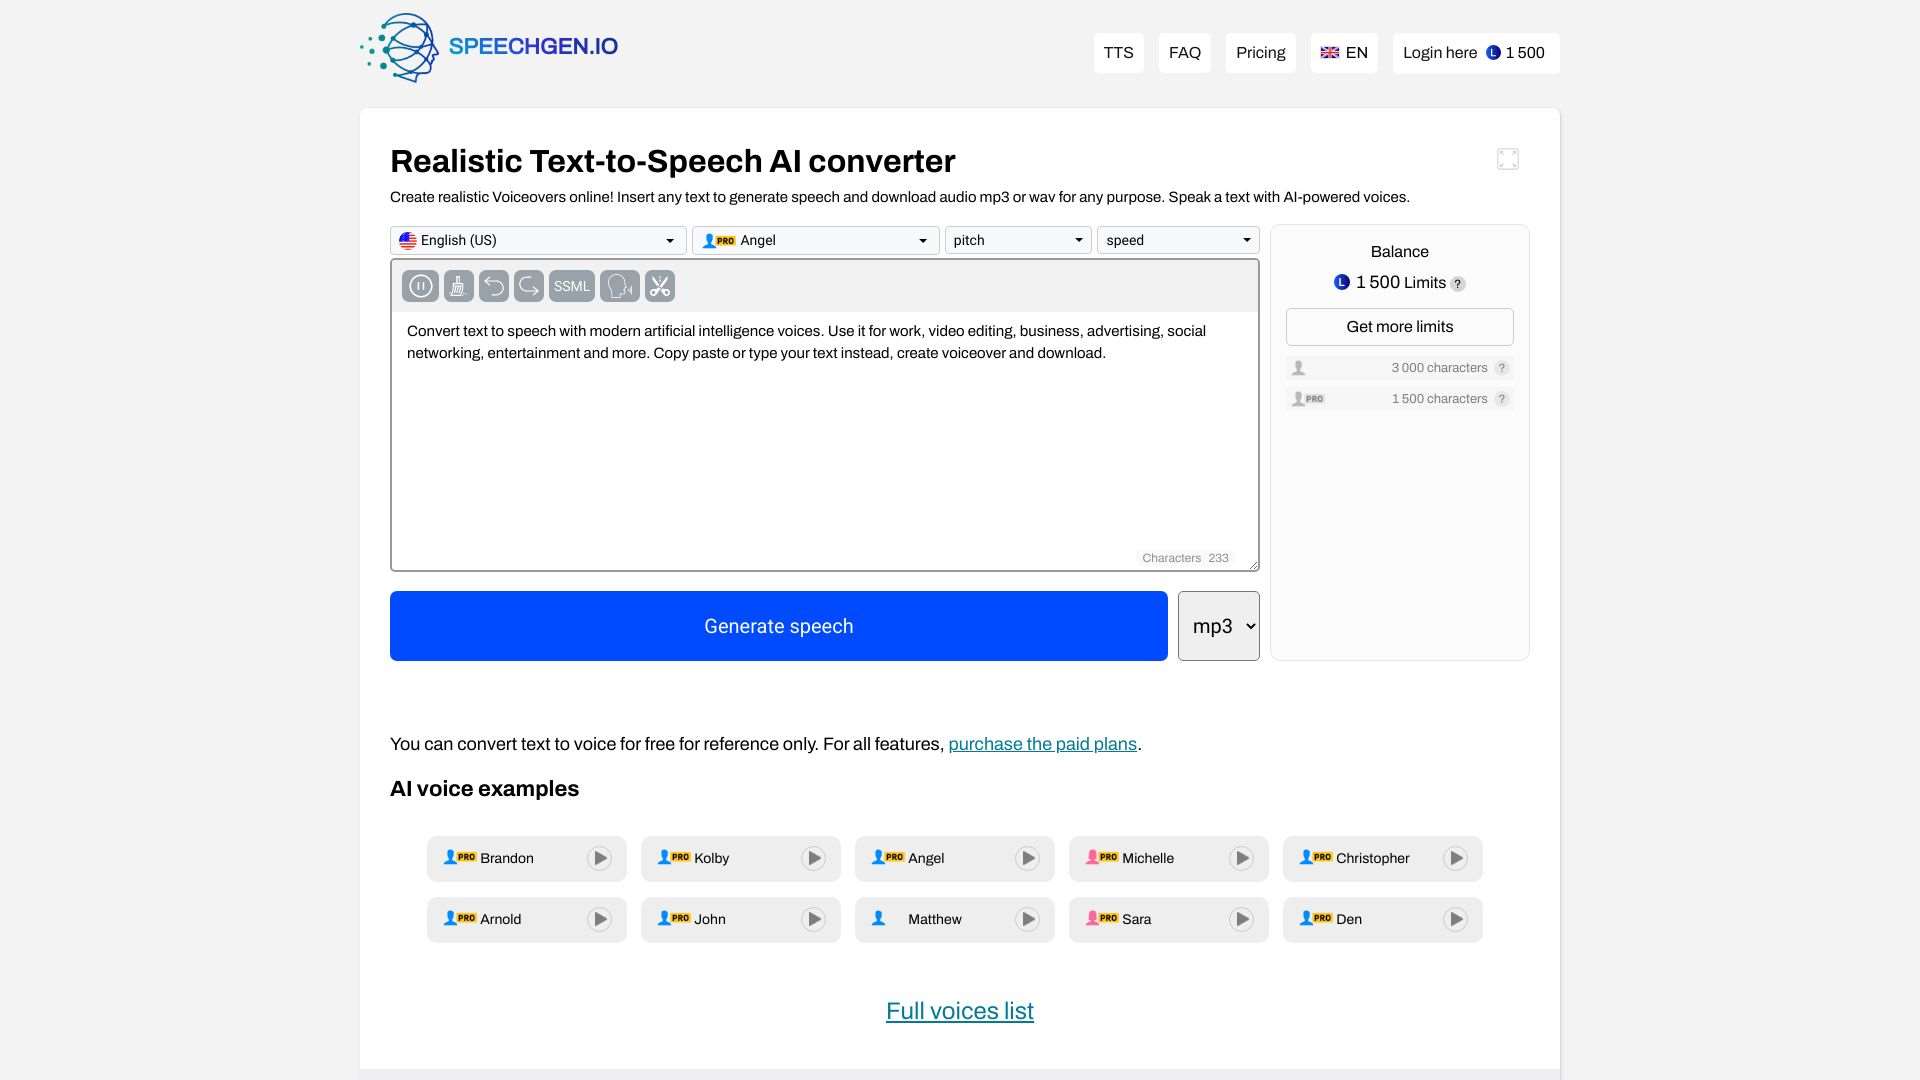Click the Get more limits button
1920x1080 pixels.
(x=1398, y=326)
